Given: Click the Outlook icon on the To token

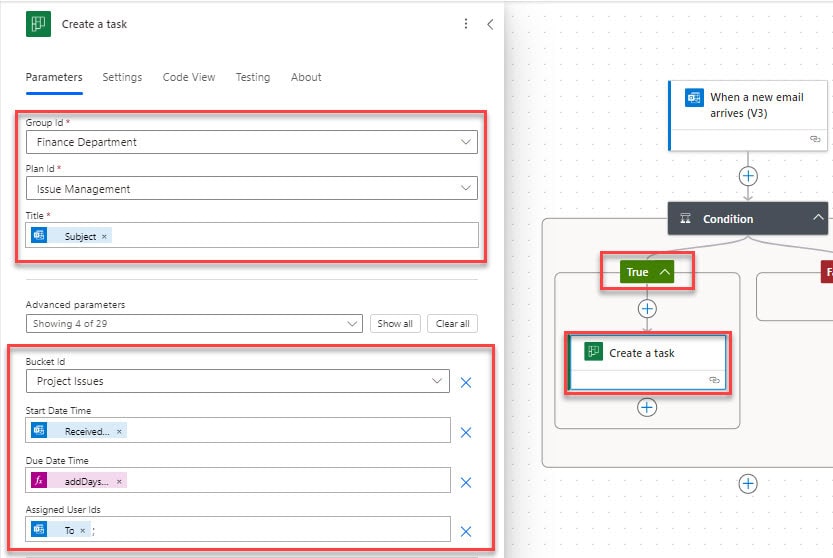Looking at the screenshot, I should (39, 529).
